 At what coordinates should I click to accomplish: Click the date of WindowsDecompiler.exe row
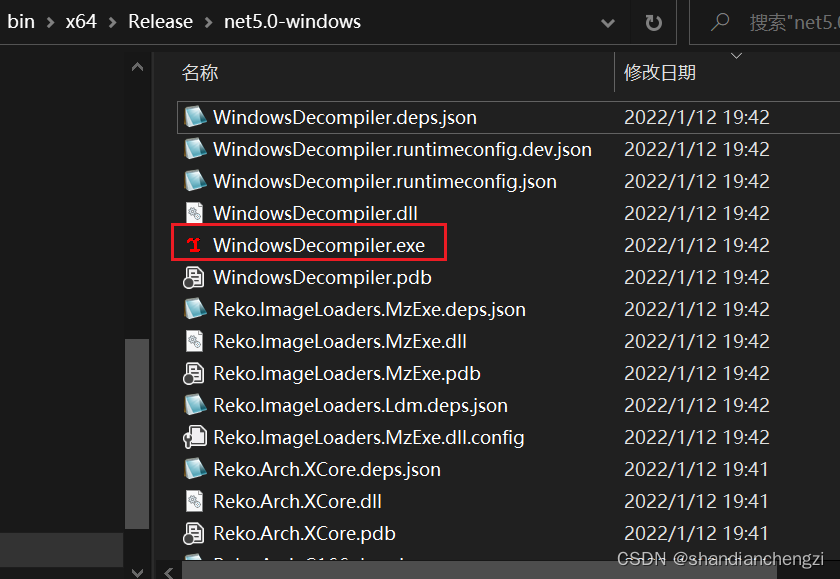tap(696, 245)
